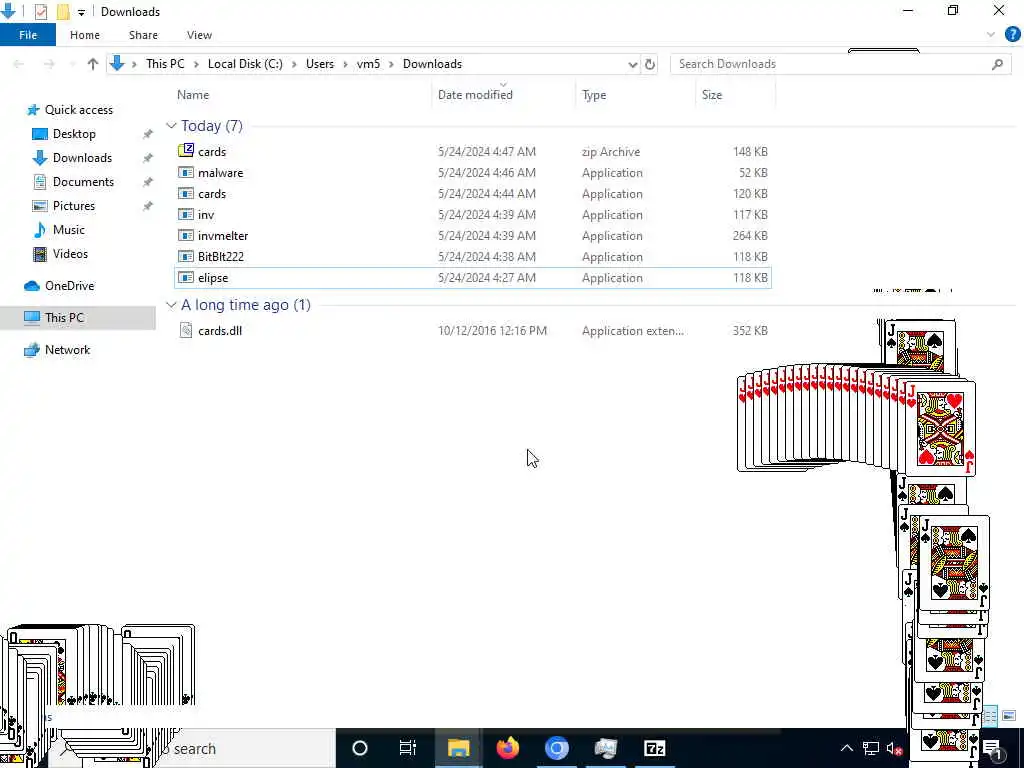This screenshot has height=768, width=1024.
Task: Expand breadcrumb arrow after This PC
Action: [x=196, y=64]
